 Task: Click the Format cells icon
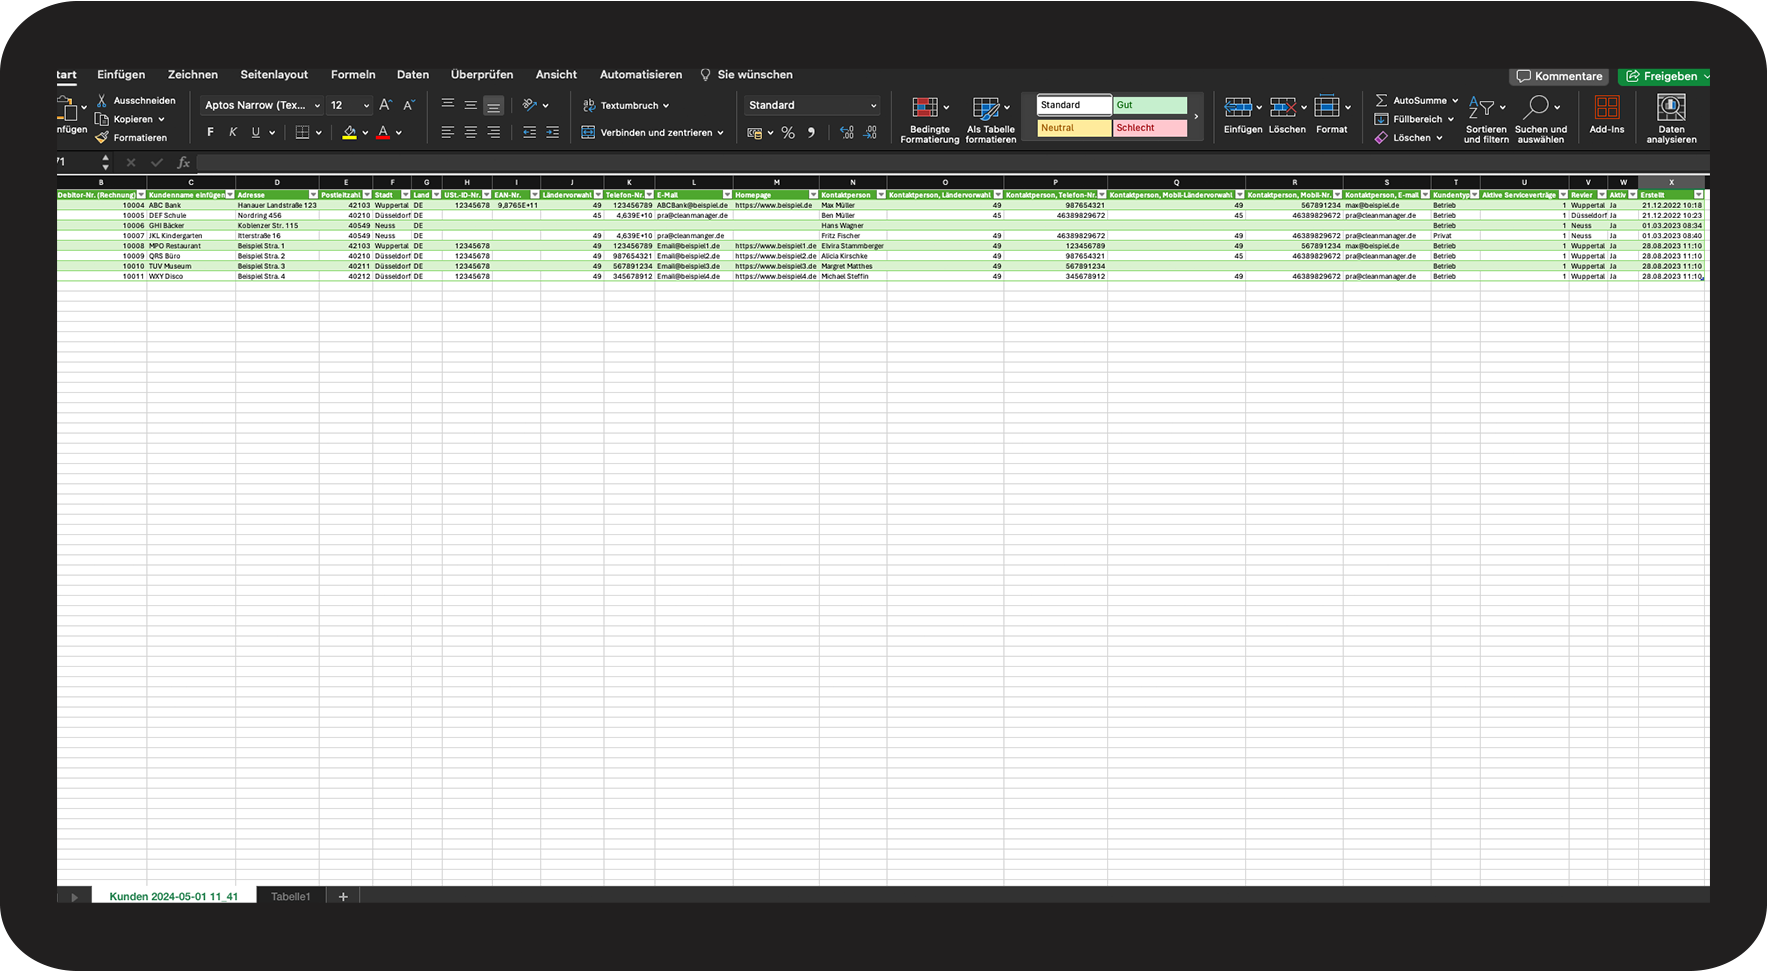pyautogui.click(x=1327, y=107)
